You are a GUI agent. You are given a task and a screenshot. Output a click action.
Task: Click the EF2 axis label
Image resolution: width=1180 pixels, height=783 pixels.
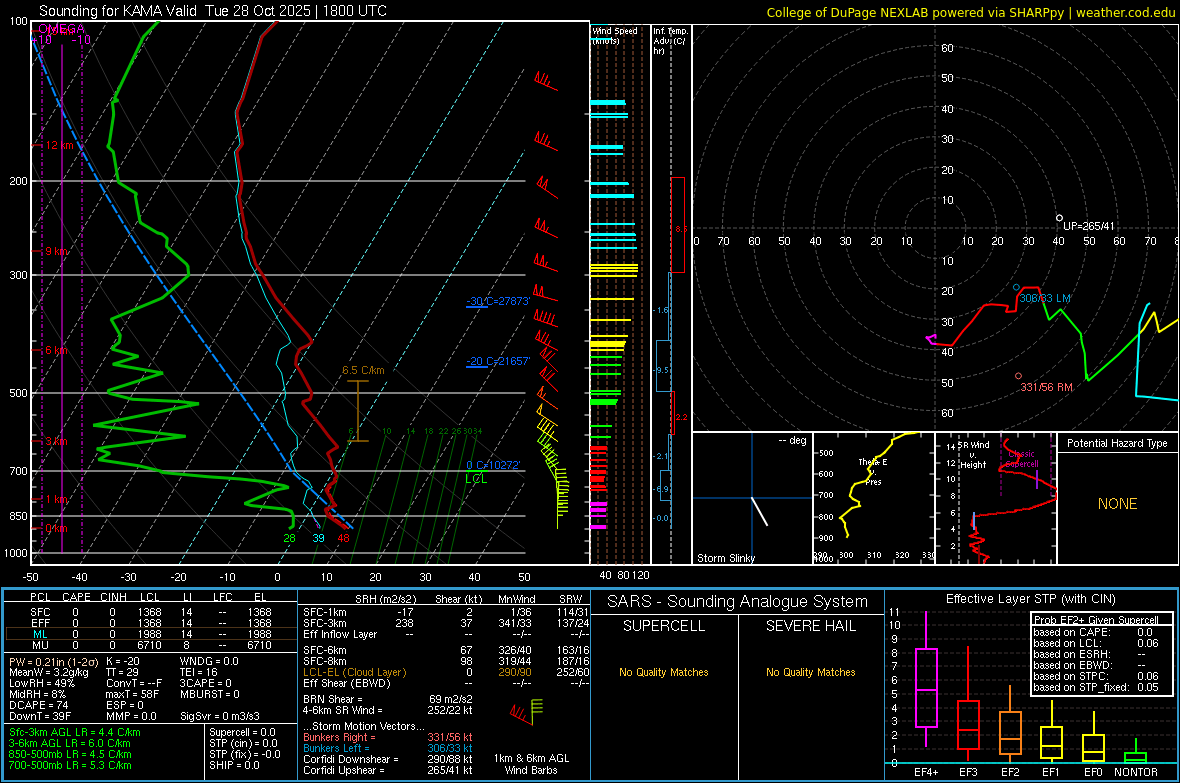[1010, 772]
